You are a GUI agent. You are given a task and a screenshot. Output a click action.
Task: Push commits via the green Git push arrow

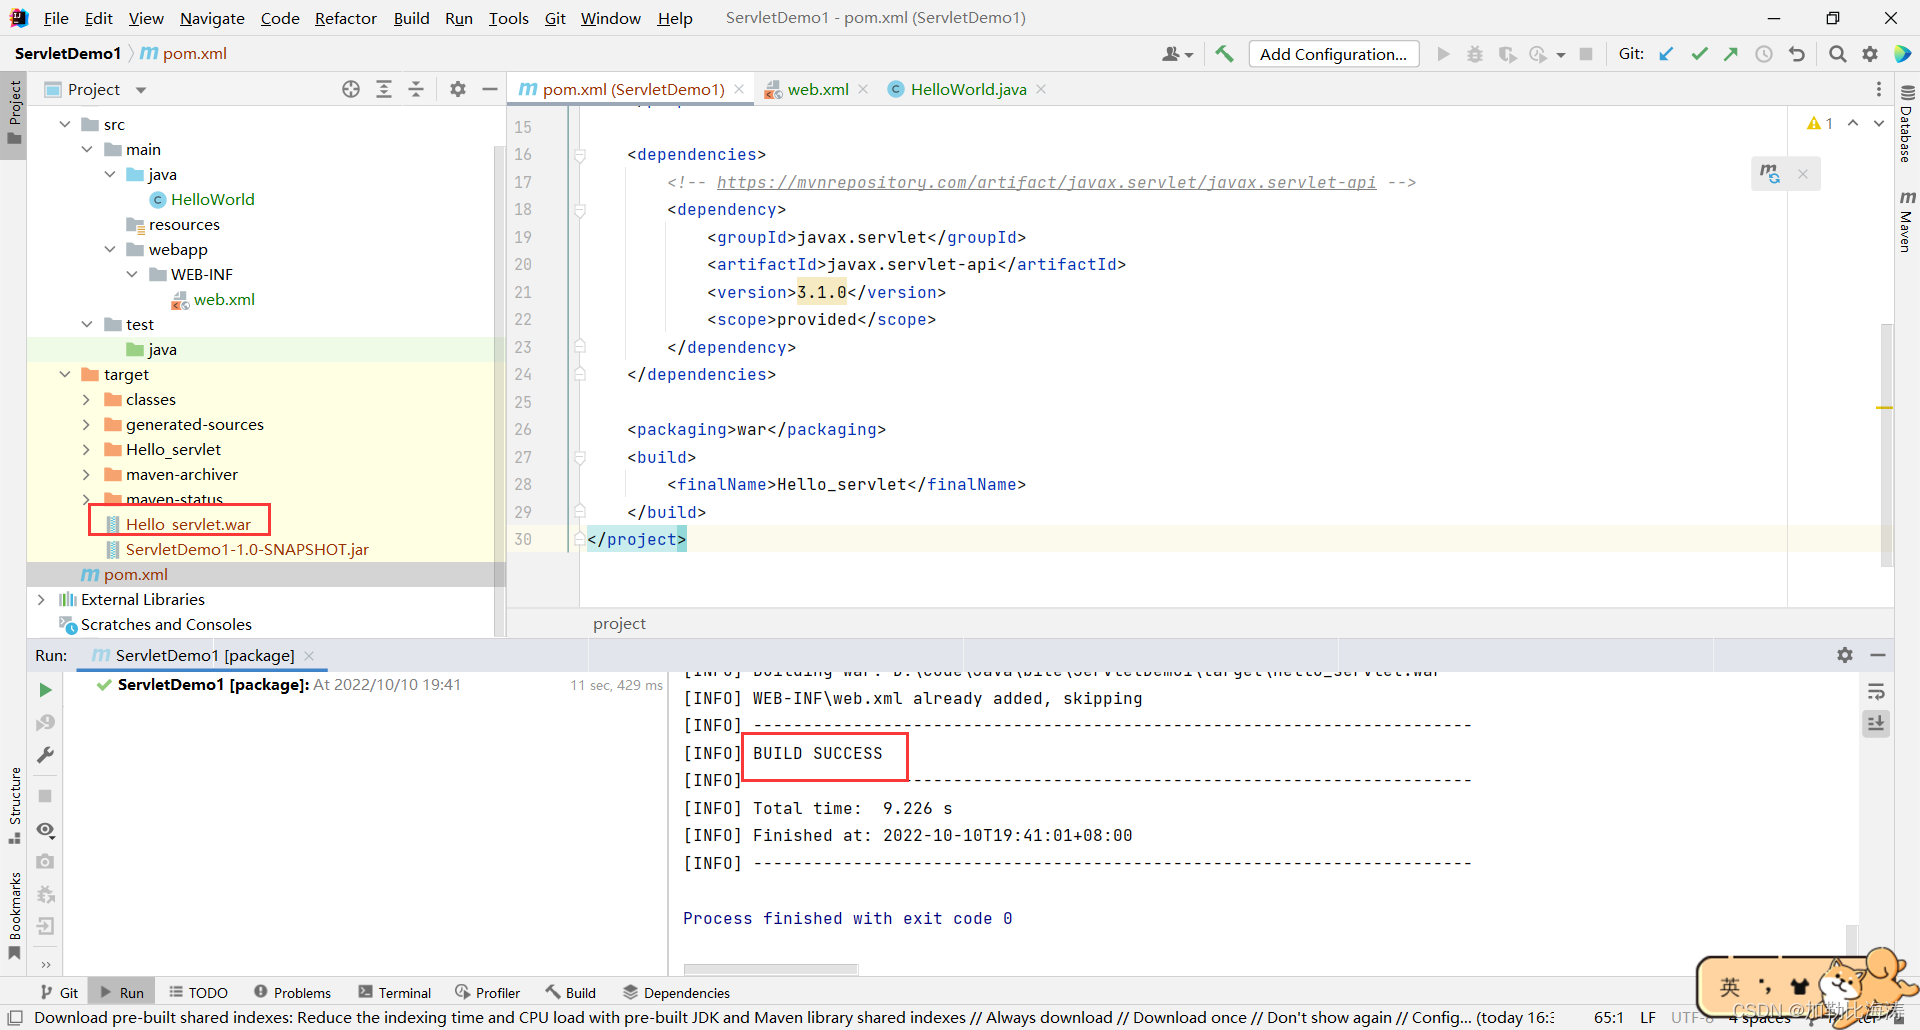pos(1731,54)
